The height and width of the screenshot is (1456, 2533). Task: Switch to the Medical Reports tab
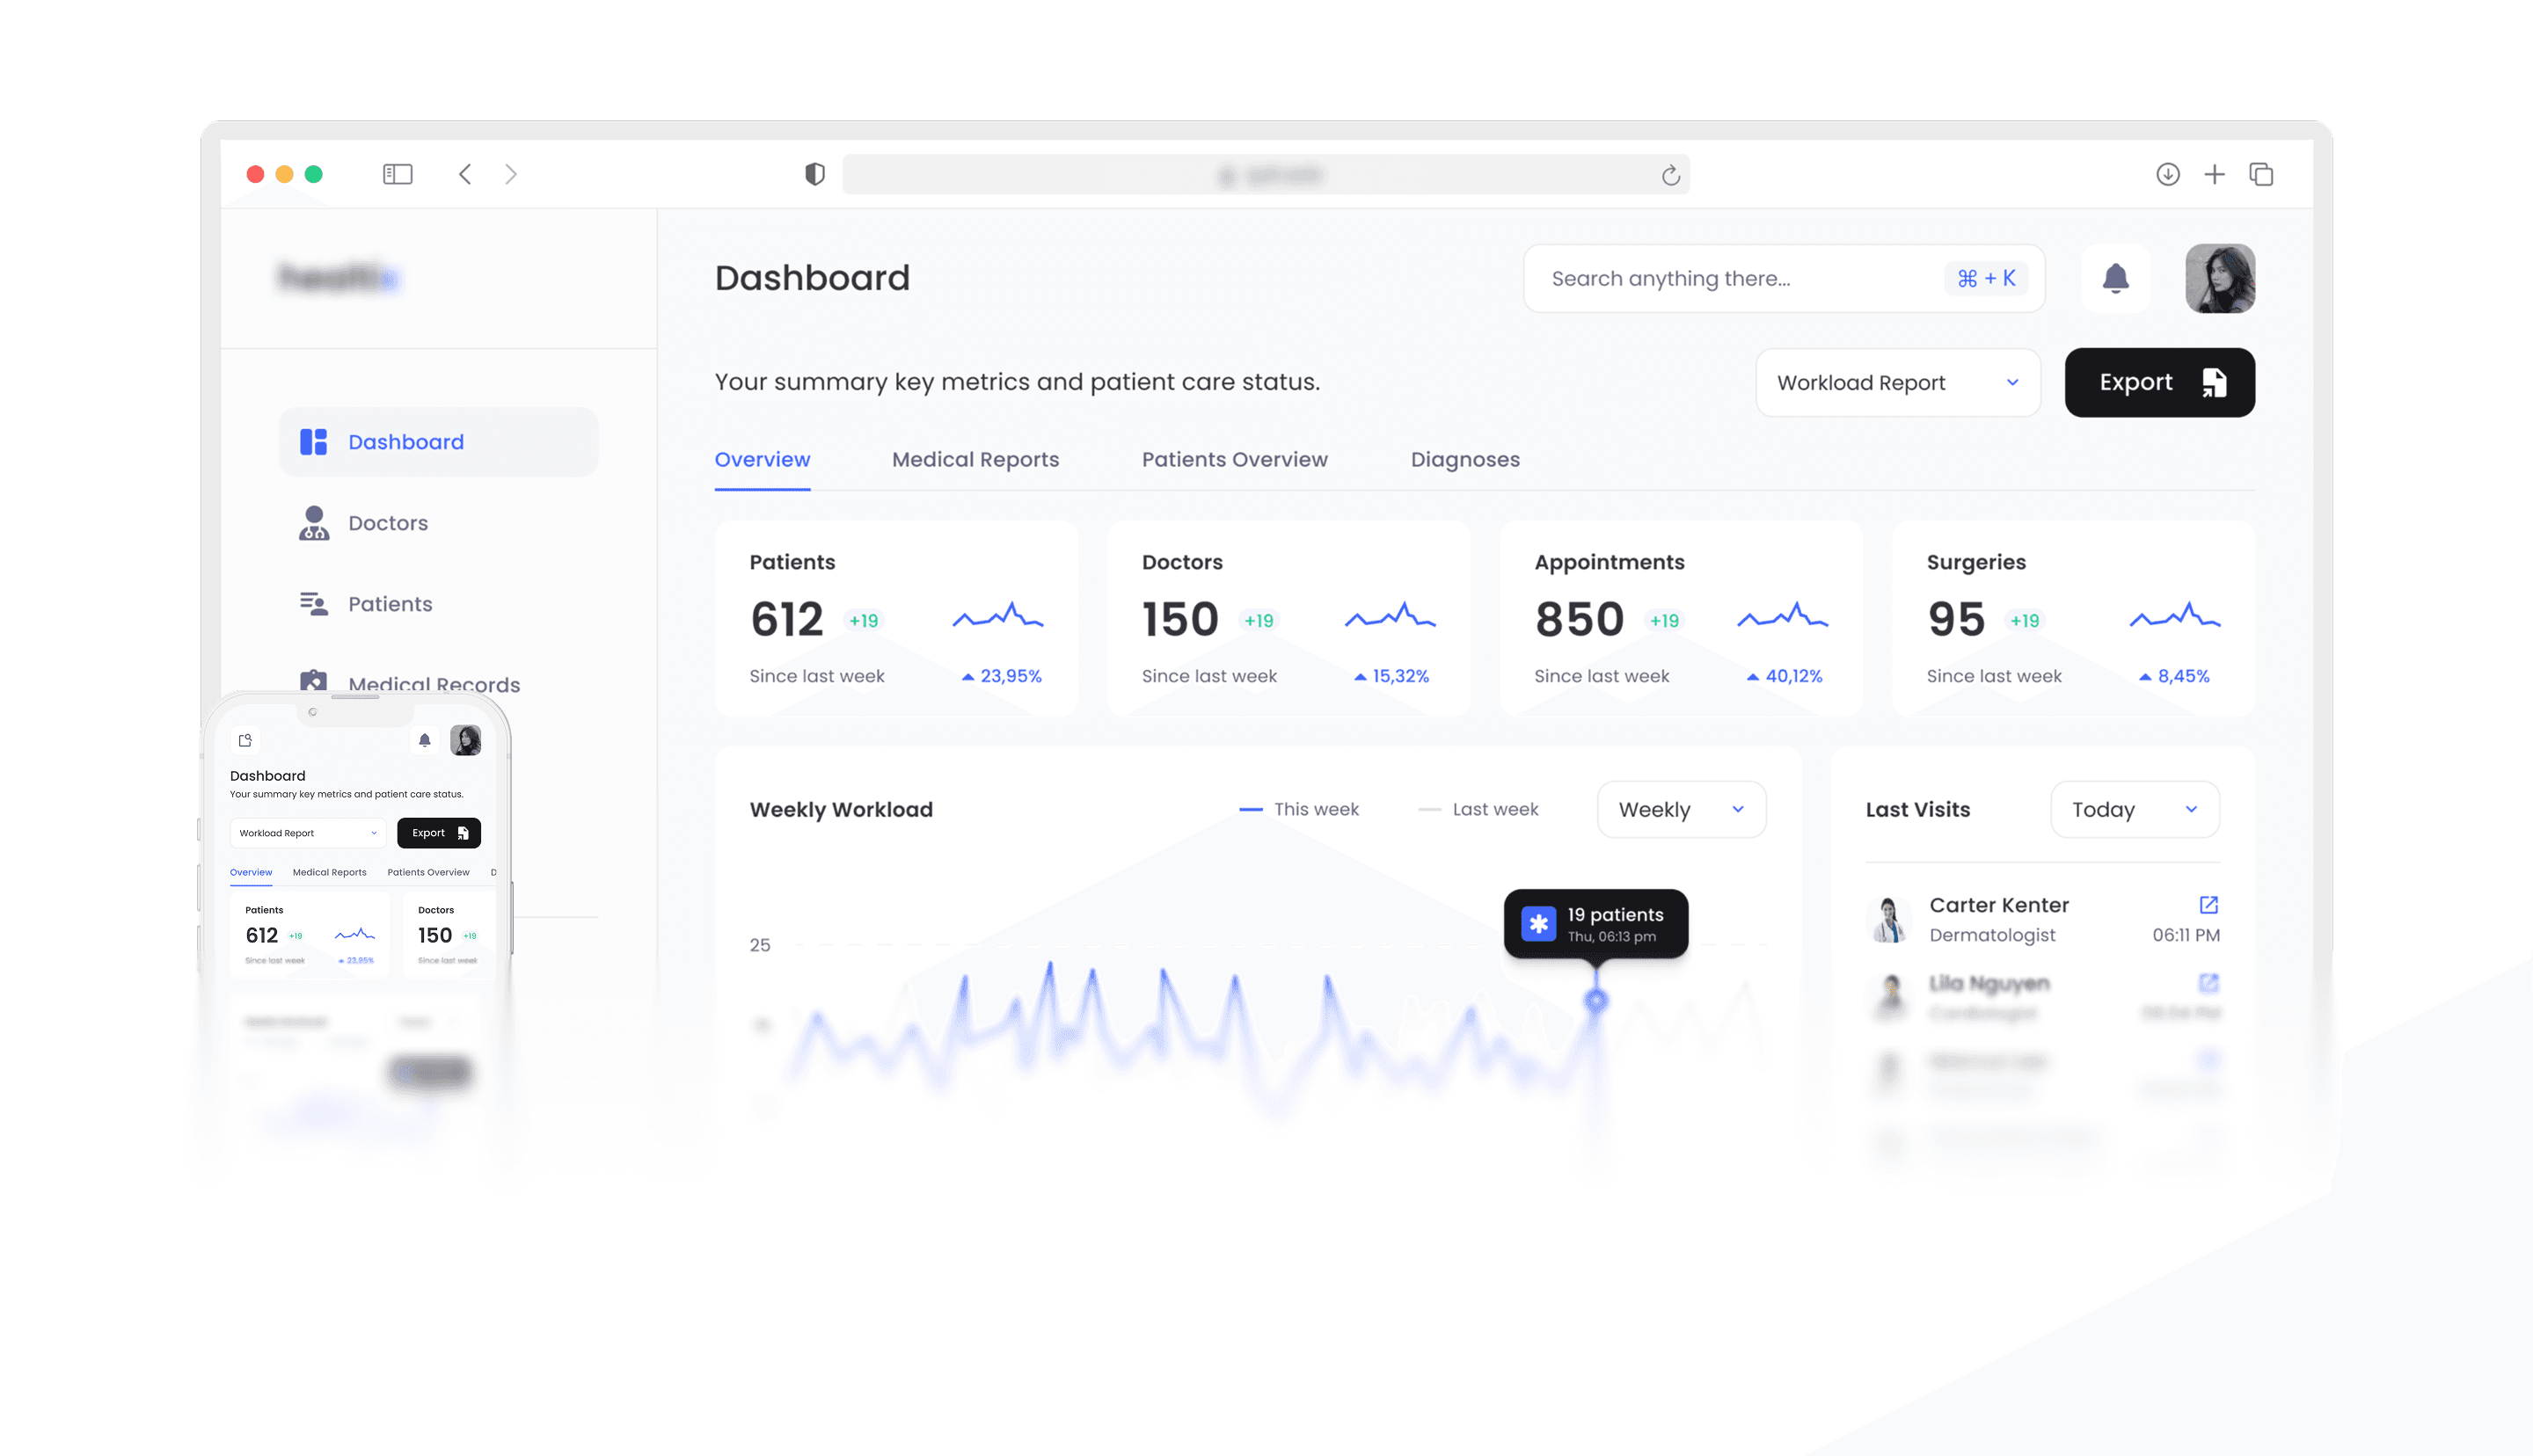click(x=975, y=460)
